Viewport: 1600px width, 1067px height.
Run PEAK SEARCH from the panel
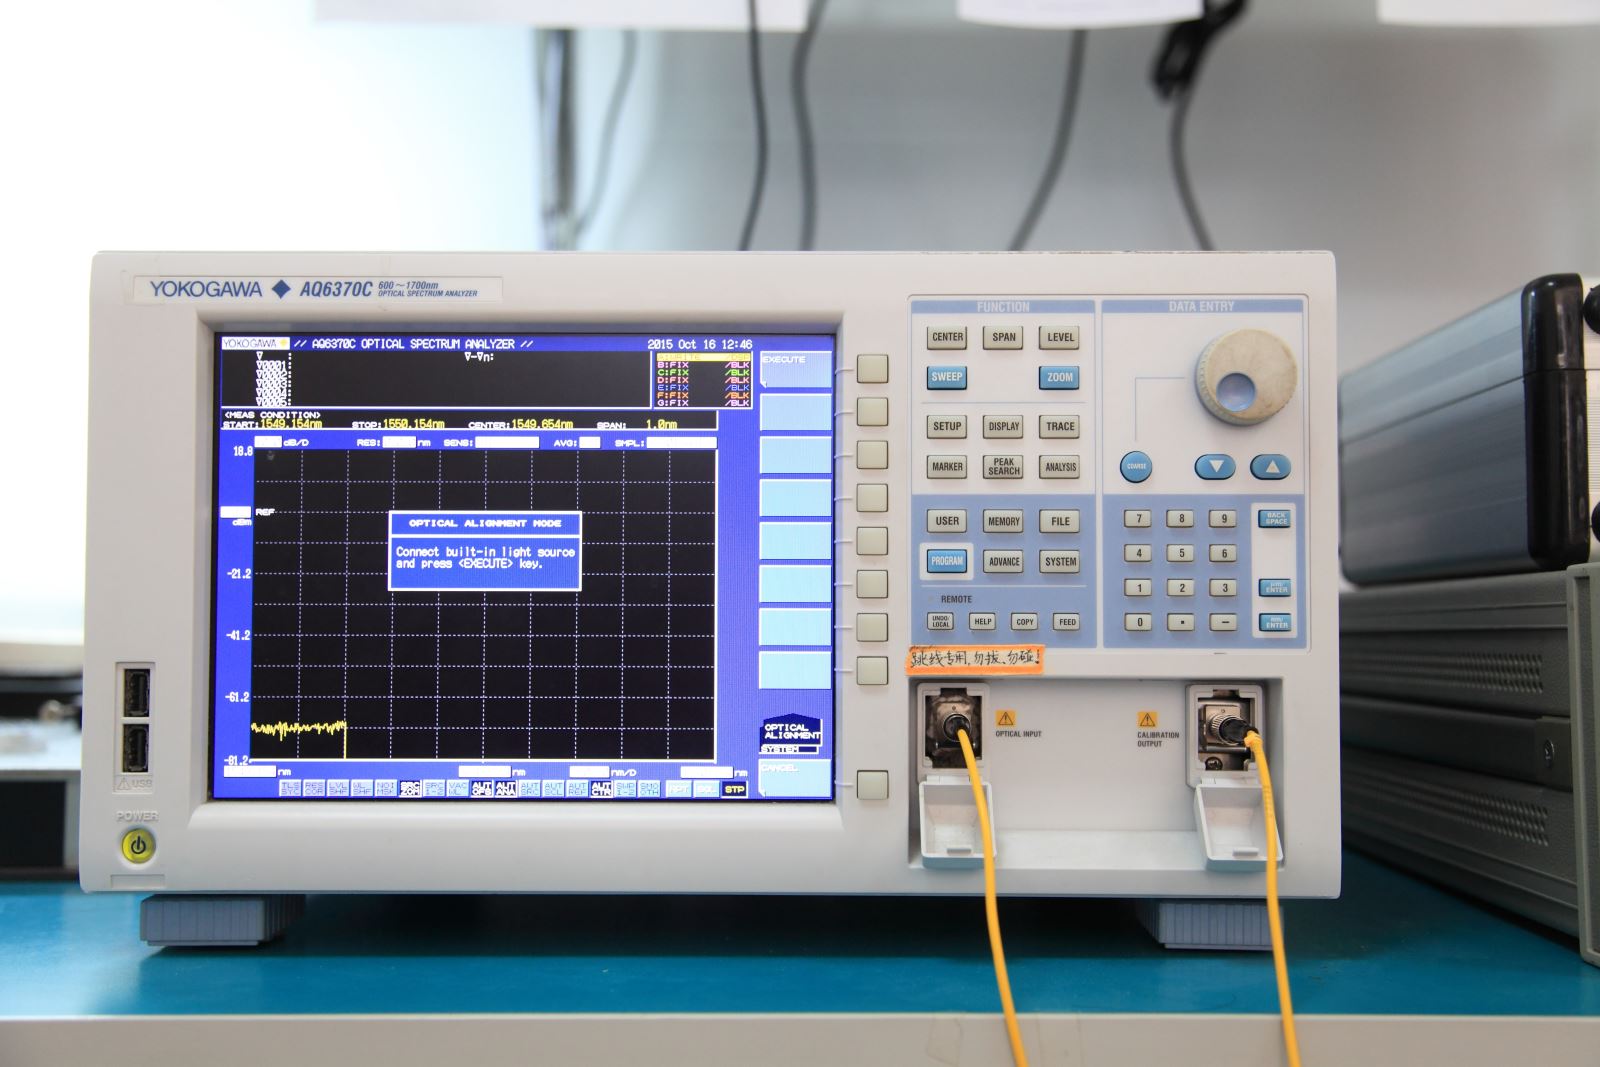pos(1003,467)
